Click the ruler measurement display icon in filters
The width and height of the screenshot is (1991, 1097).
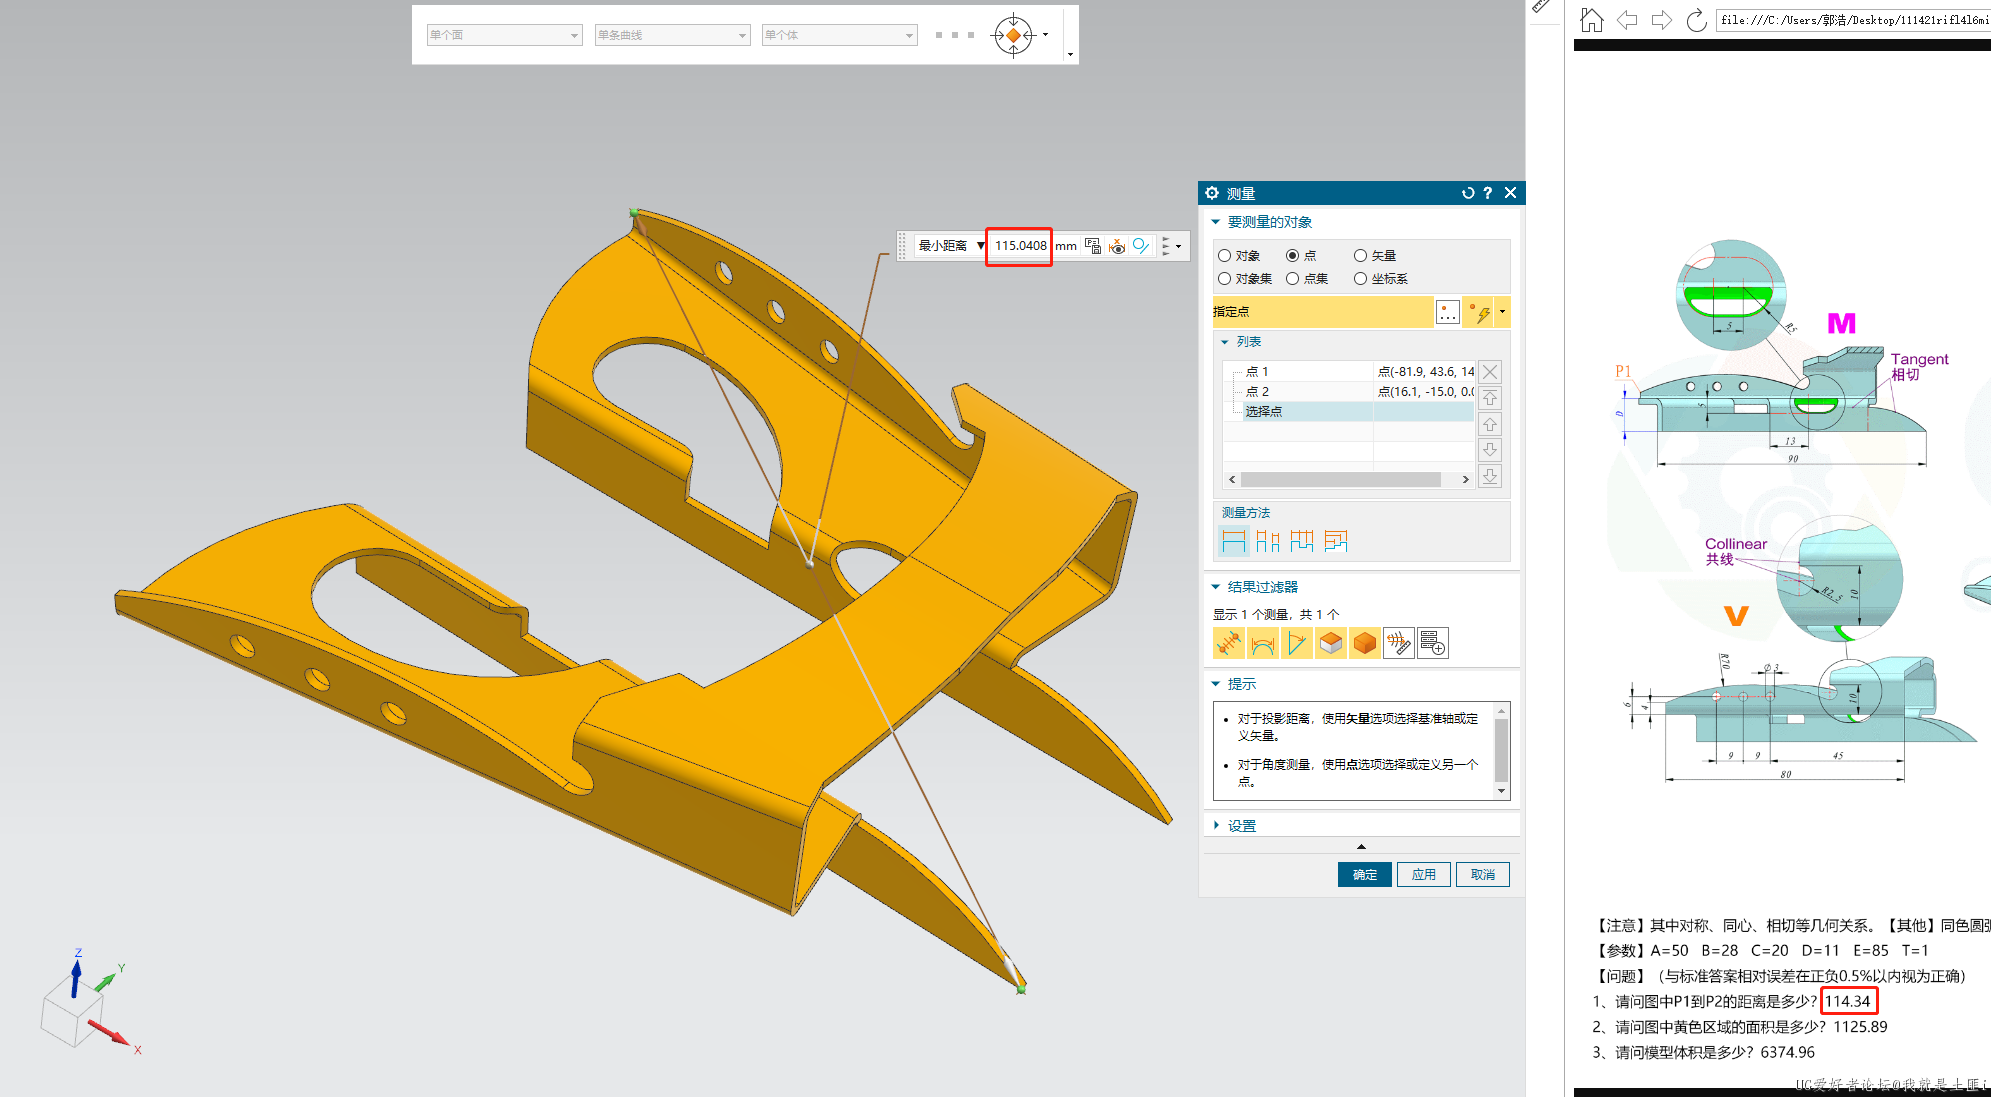1399,643
